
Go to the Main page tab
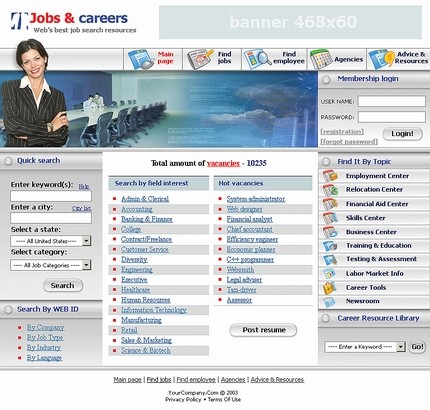pos(153,59)
